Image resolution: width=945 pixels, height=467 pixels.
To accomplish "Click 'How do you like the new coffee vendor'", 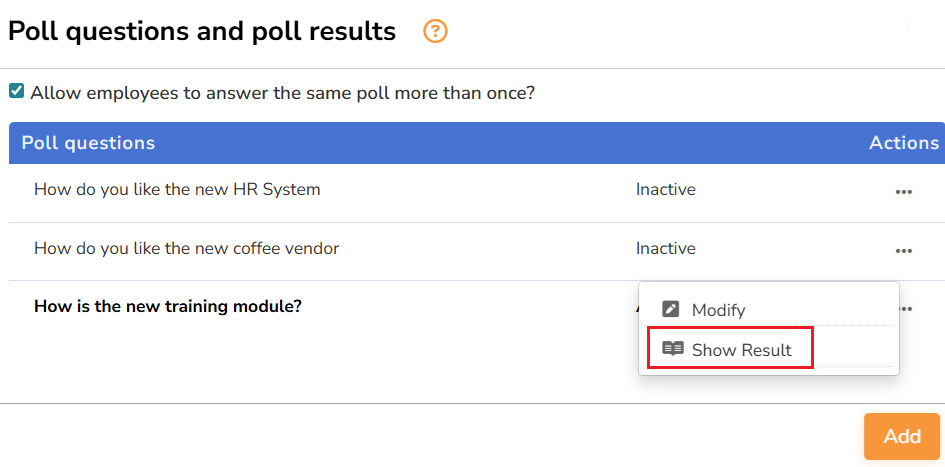I will tap(186, 248).
